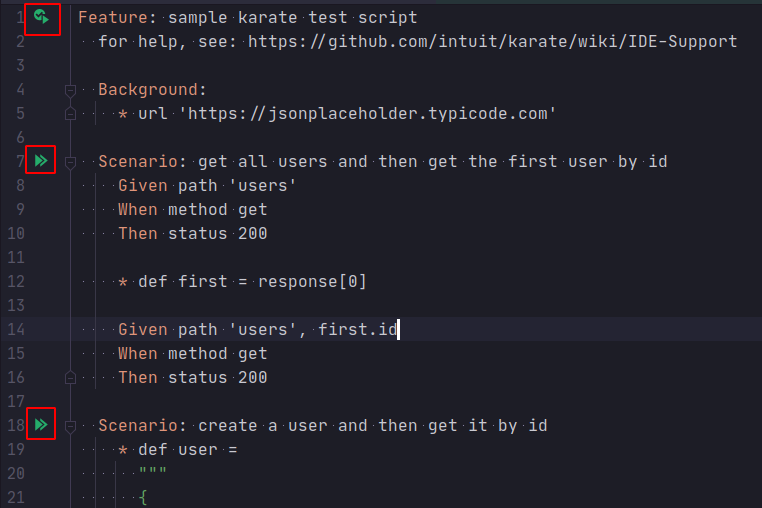Screen dimensions: 762x508
Task: Run the 'create a user' scenario gutter icon
Action: tap(41, 425)
